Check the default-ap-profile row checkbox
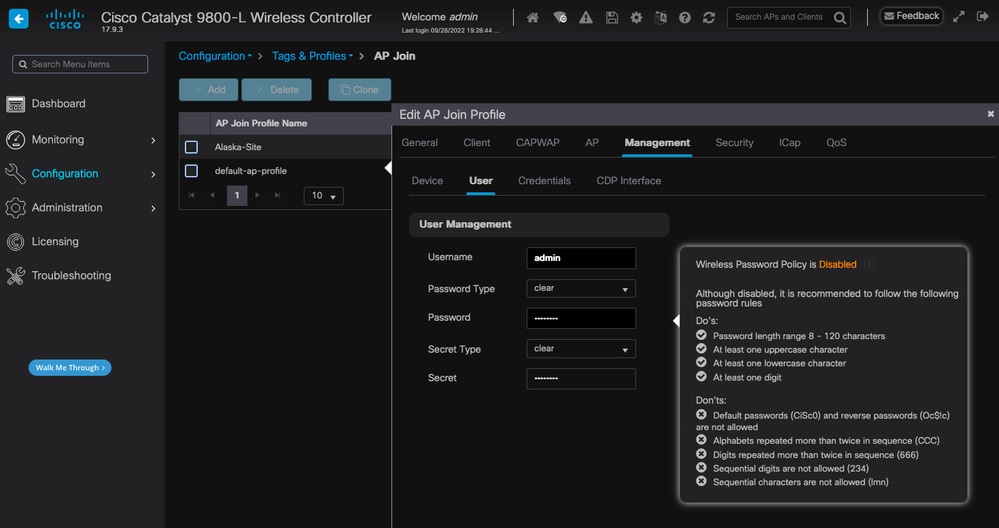The image size is (999, 528). click(191, 171)
